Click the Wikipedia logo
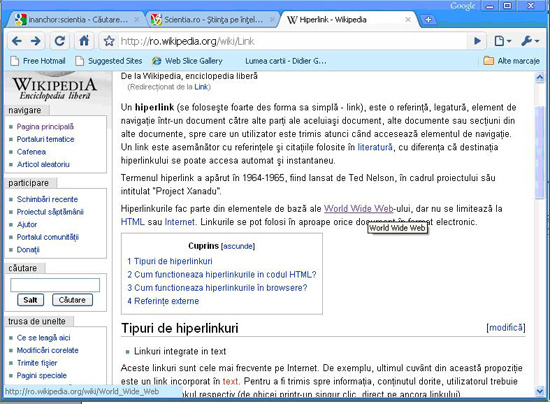Viewport: 550px width, 404px height. 55,86
